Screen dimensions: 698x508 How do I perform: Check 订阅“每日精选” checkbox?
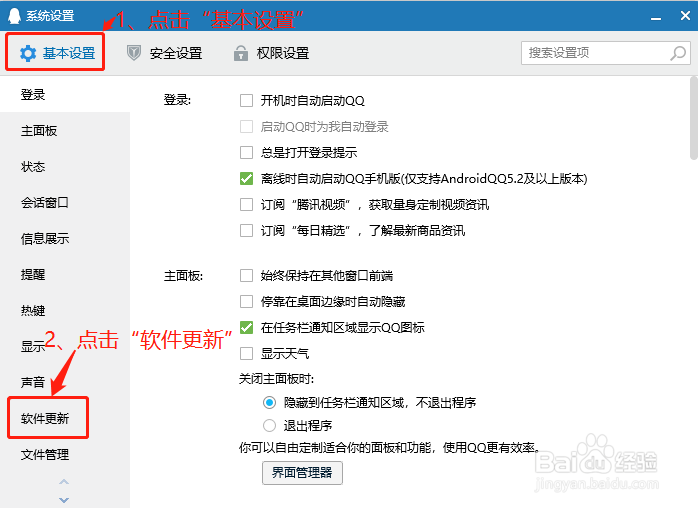(246, 230)
